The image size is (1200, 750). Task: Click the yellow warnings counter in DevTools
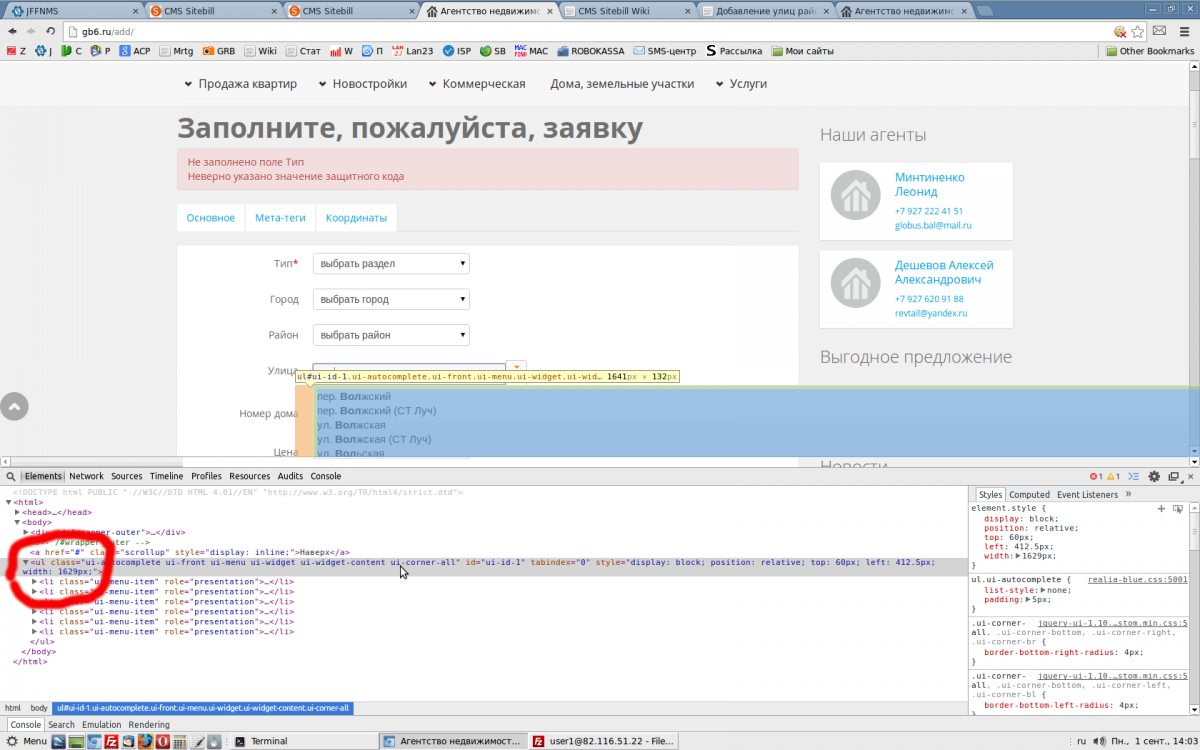1112,477
